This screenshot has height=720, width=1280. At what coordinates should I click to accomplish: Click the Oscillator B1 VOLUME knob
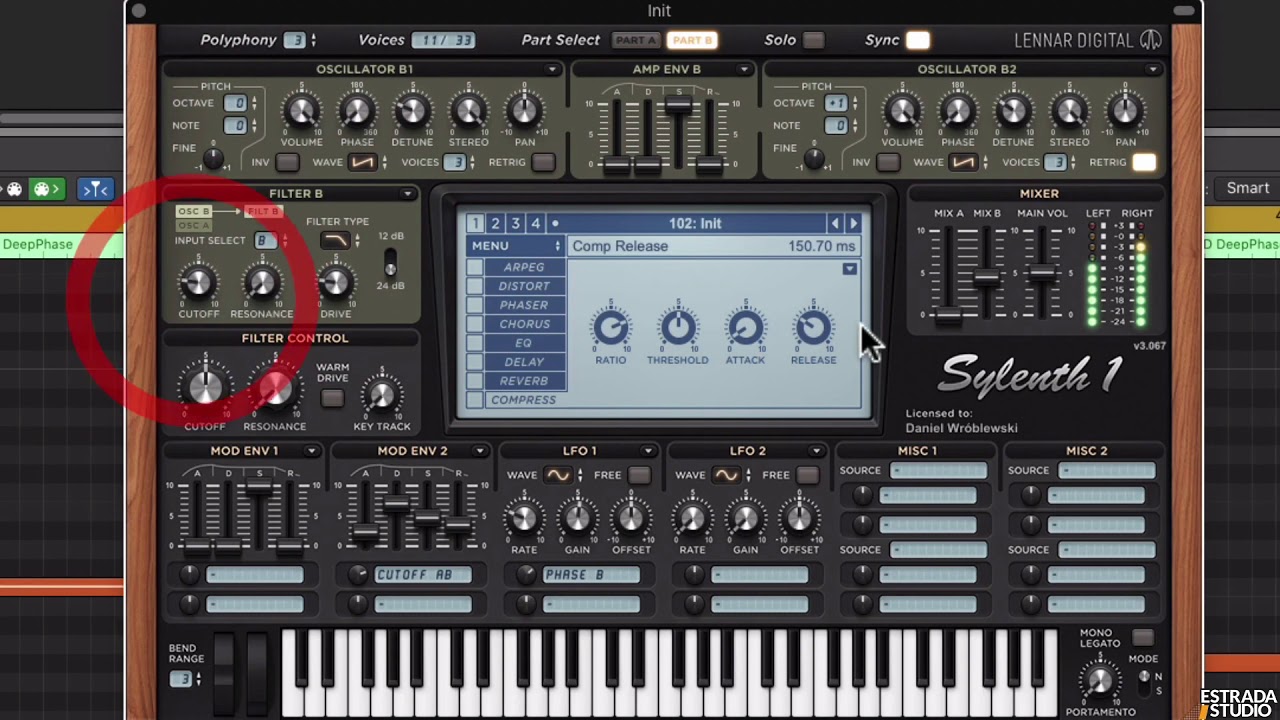pos(301,111)
